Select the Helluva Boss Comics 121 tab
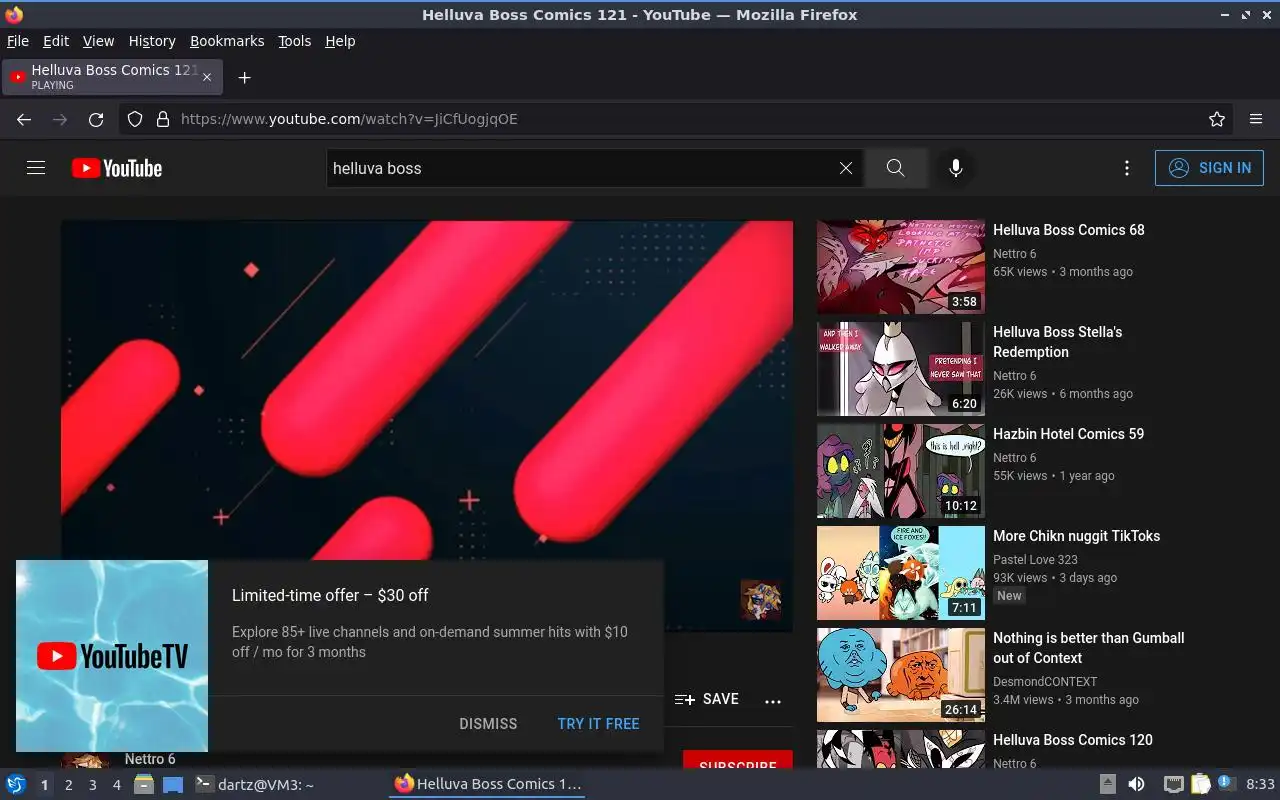This screenshot has height=800, width=1280. (x=113, y=77)
